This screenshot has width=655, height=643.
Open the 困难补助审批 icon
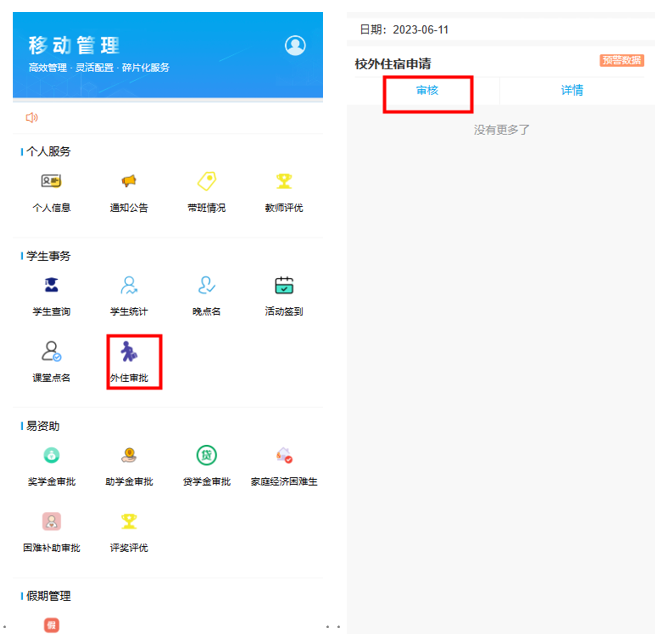click(x=51, y=522)
